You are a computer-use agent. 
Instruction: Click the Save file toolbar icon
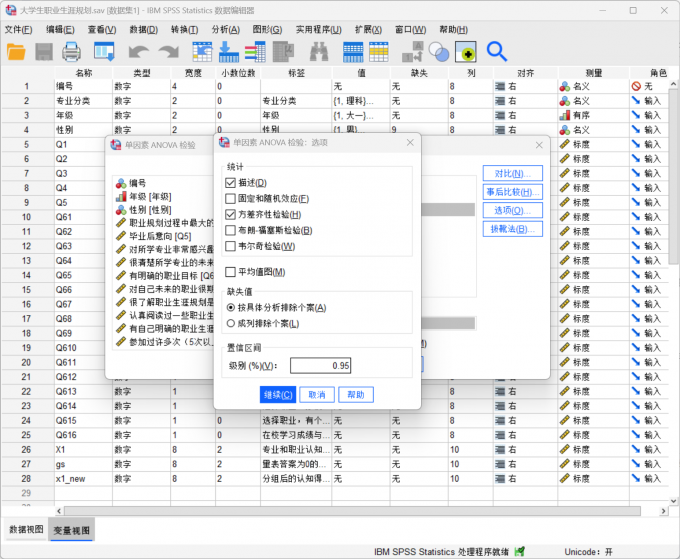pyautogui.click(x=45, y=51)
